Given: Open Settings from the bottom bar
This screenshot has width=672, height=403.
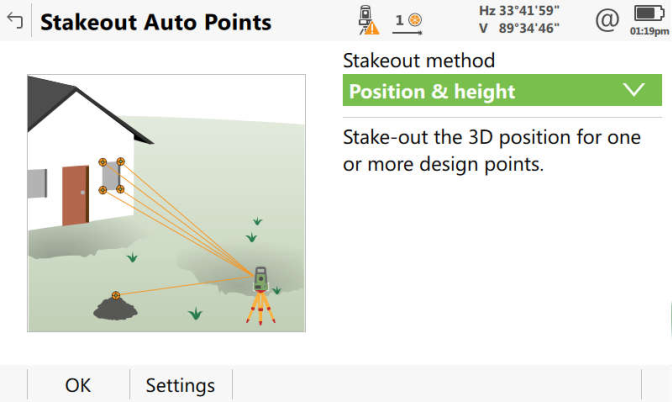Looking at the screenshot, I should 181,385.
